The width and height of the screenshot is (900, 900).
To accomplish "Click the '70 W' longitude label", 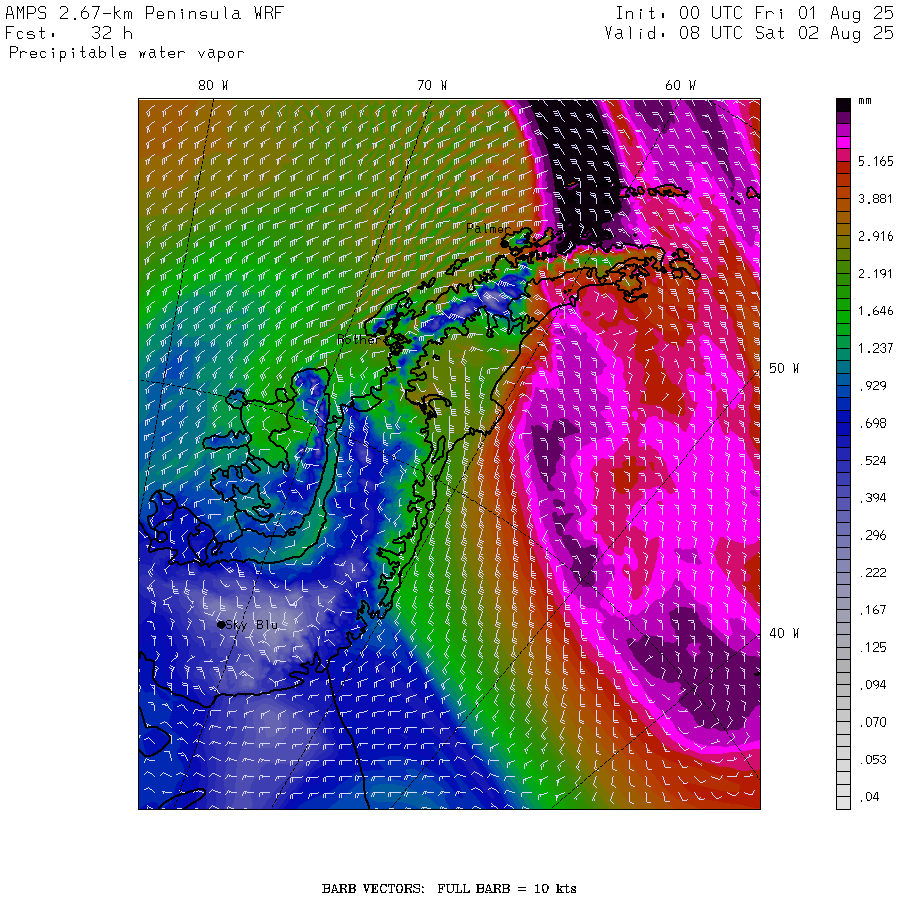I will coord(432,86).
